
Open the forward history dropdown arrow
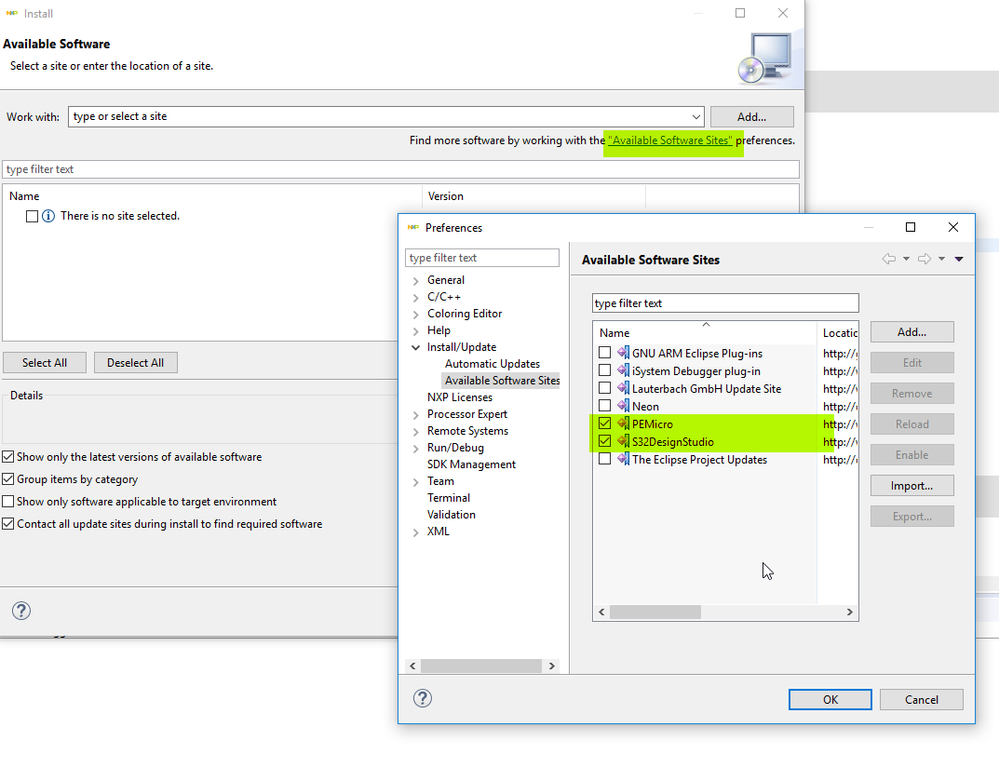pos(941,259)
